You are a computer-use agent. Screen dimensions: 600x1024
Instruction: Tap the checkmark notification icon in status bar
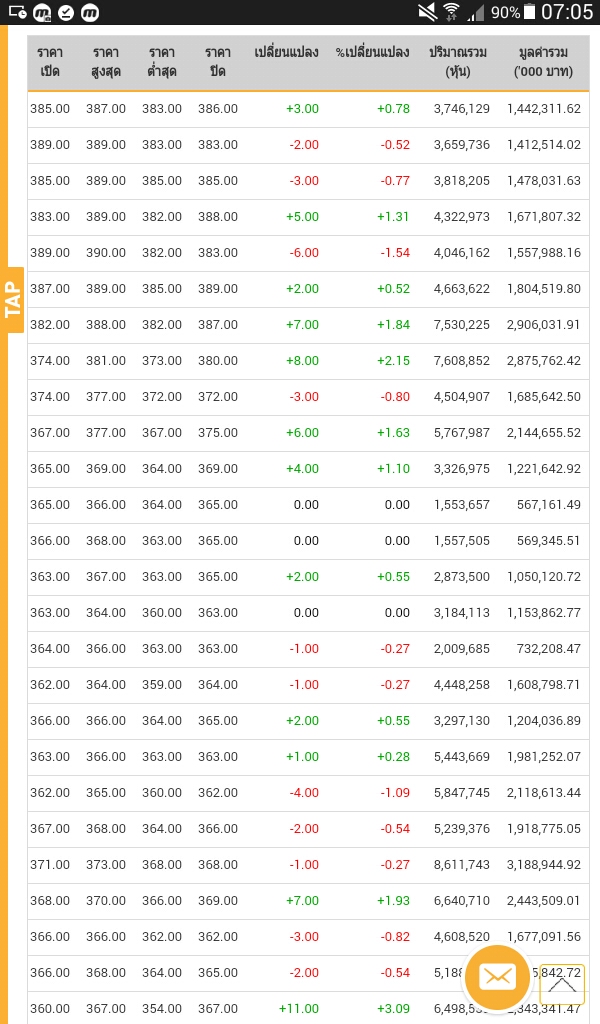pyautogui.click(x=66, y=14)
